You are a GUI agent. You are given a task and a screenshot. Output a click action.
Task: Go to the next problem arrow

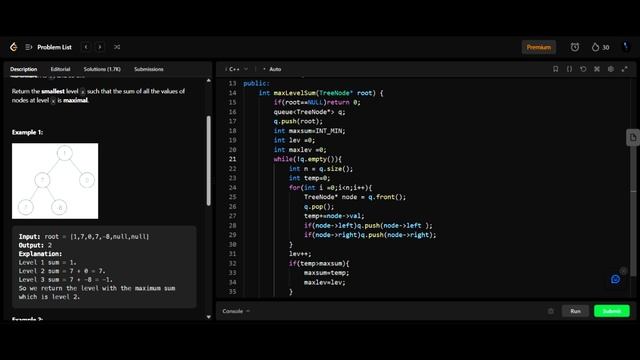100,47
